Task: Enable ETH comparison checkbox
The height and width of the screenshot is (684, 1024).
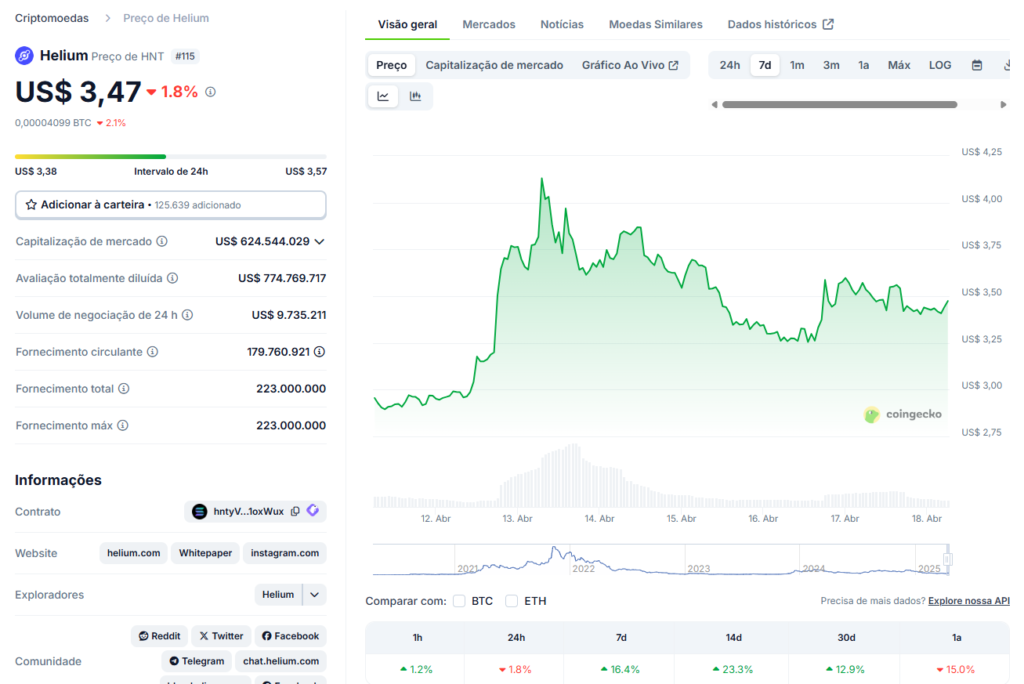Action: pos(511,601)
